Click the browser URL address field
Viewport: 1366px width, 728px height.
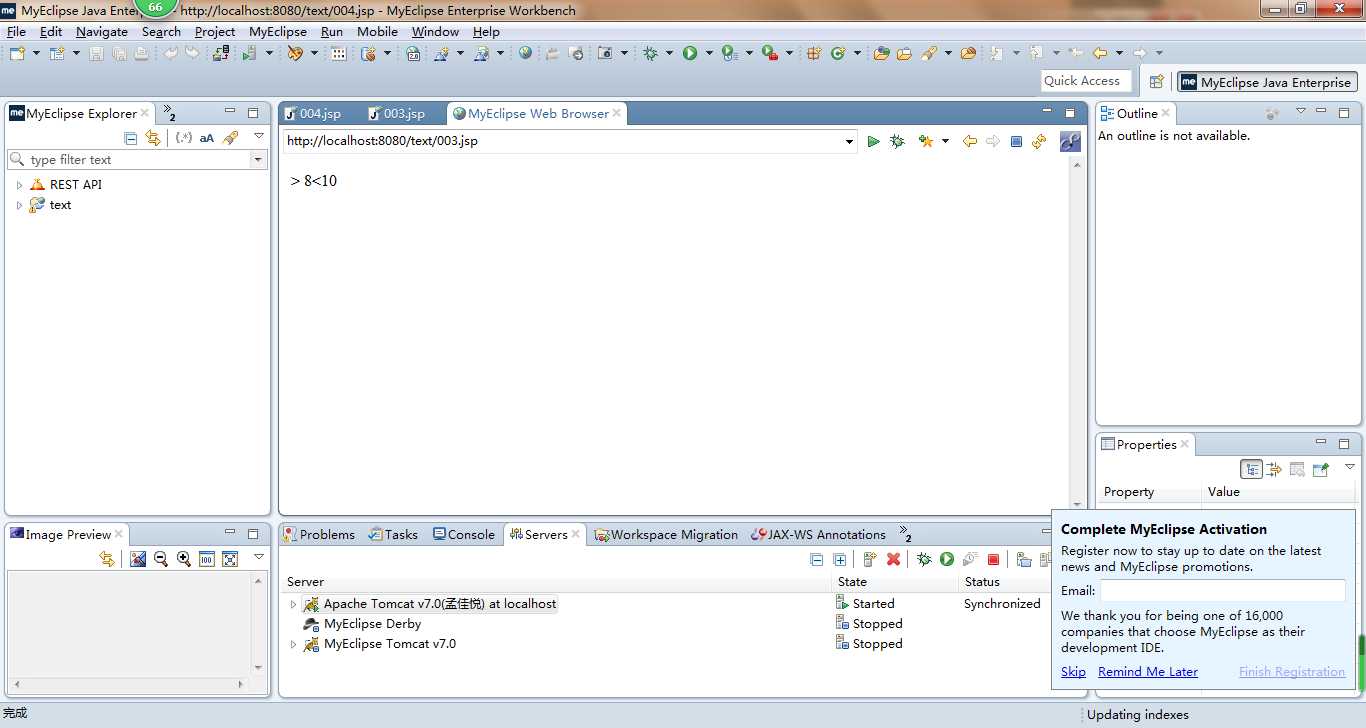[x=563, y=141]
